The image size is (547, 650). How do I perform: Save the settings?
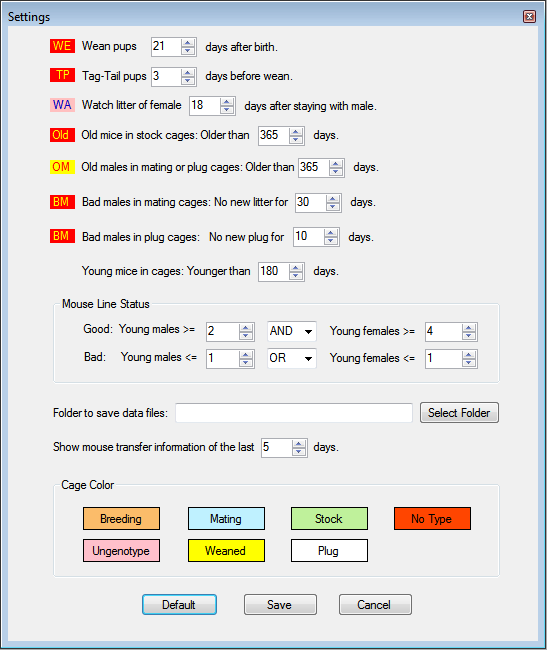(280, 604)
